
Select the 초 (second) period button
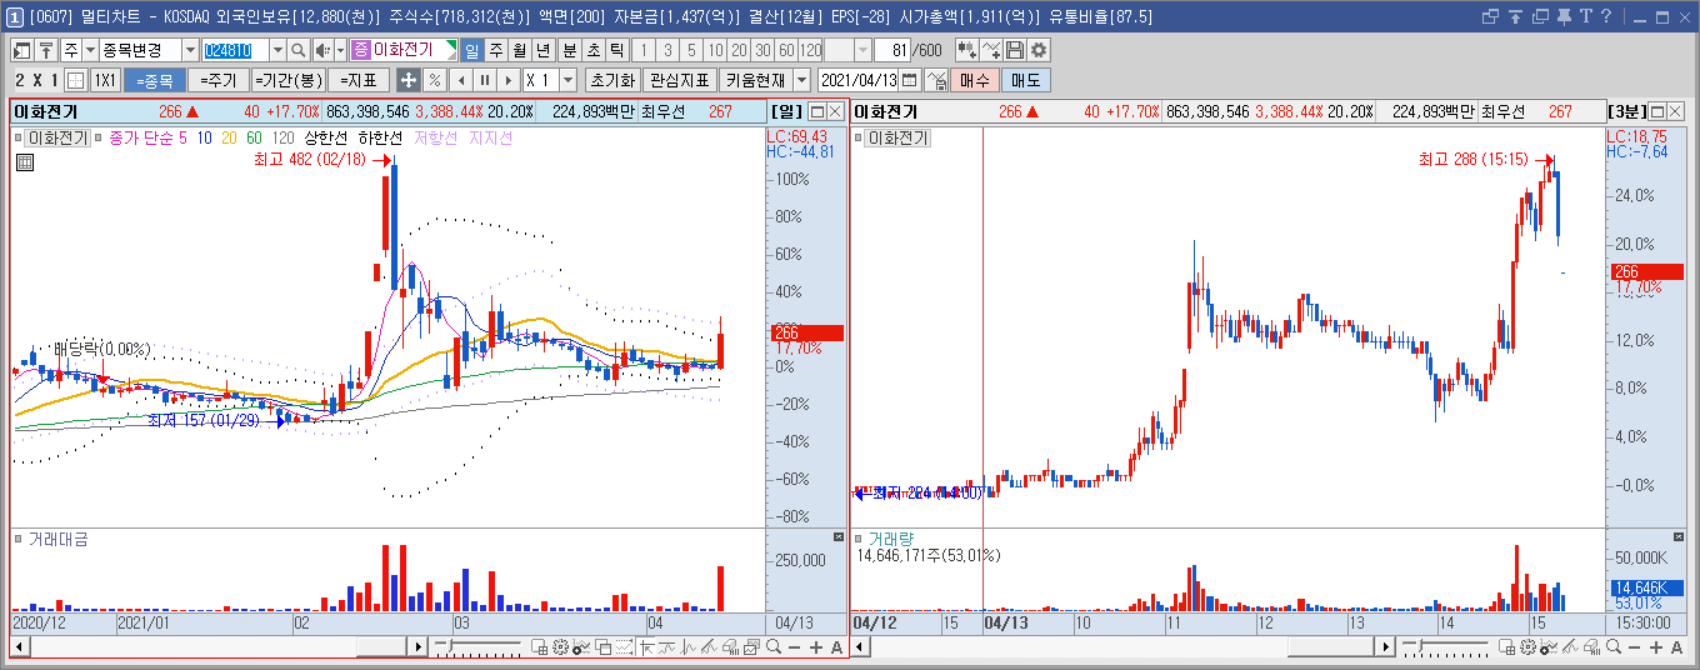(x=594, y=50)
